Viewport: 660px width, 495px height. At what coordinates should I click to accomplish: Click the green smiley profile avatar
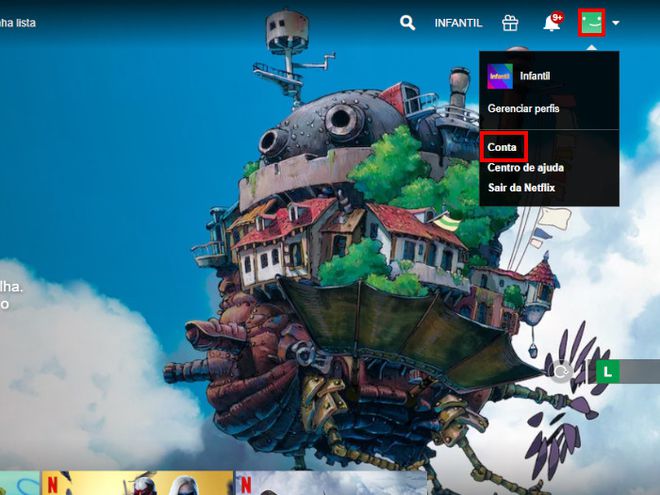pos(591,23)
